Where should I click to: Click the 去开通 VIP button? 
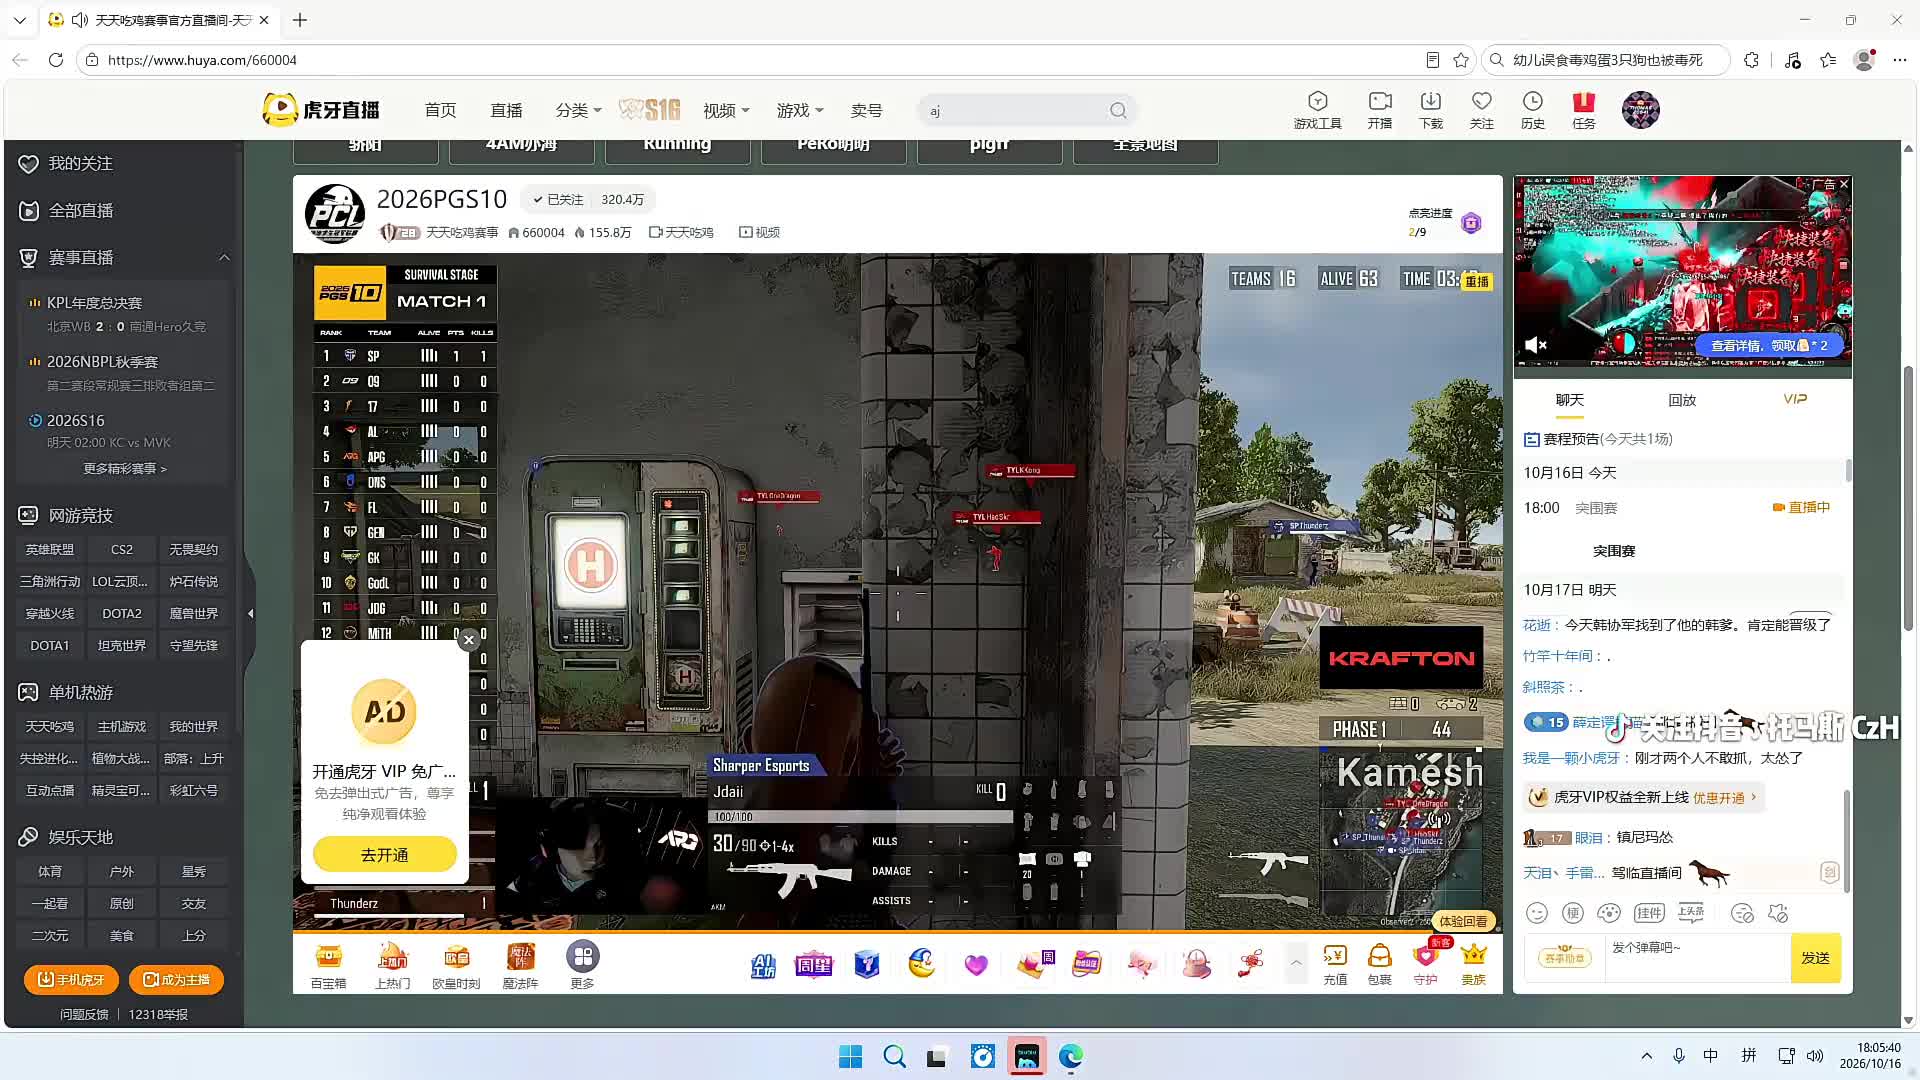pyautogui.click(x=385, y=855)
